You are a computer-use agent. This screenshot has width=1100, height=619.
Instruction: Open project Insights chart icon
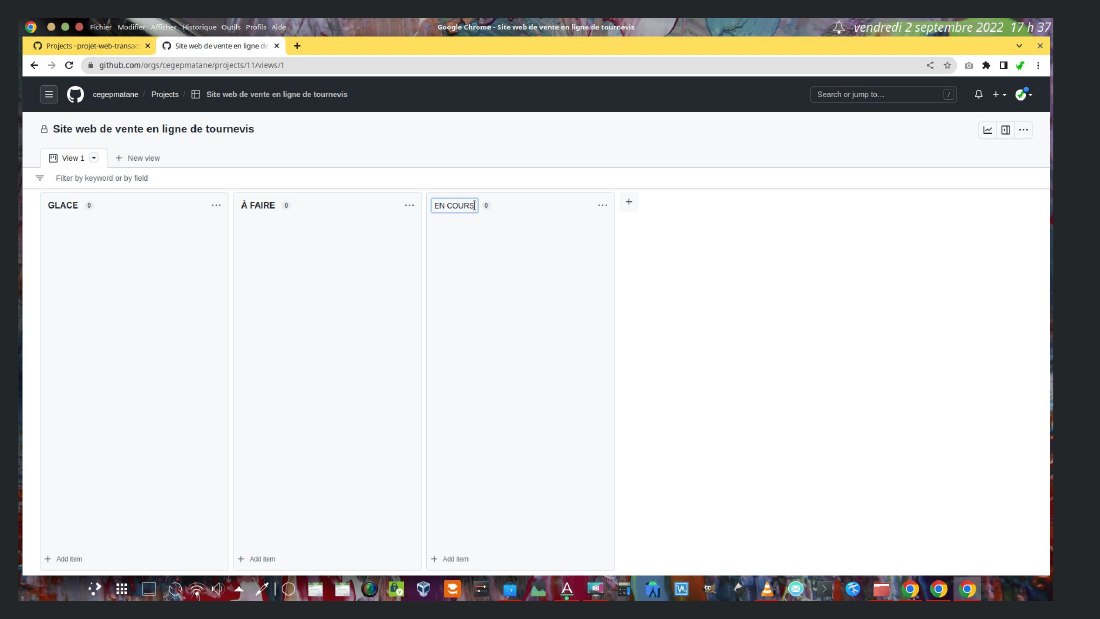[x=987, y=130]
